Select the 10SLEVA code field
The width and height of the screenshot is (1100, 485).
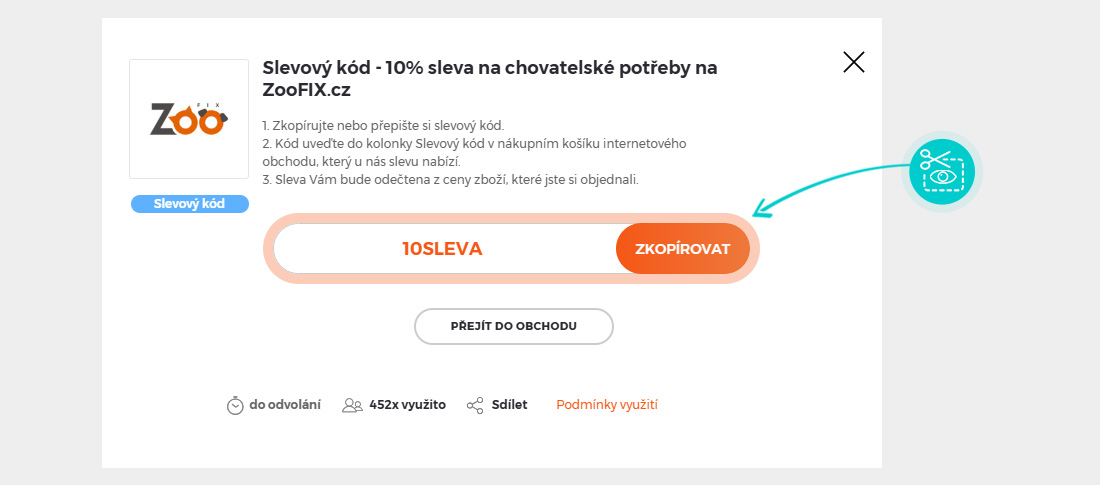pos(442,249)
